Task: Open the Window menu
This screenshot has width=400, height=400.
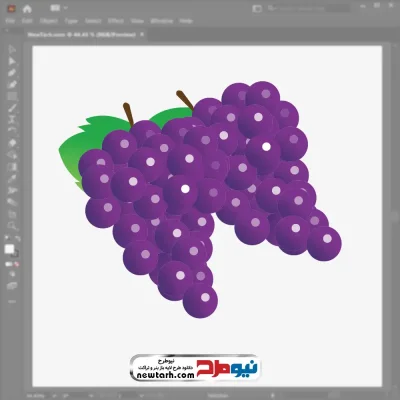Action: [162, 21]
